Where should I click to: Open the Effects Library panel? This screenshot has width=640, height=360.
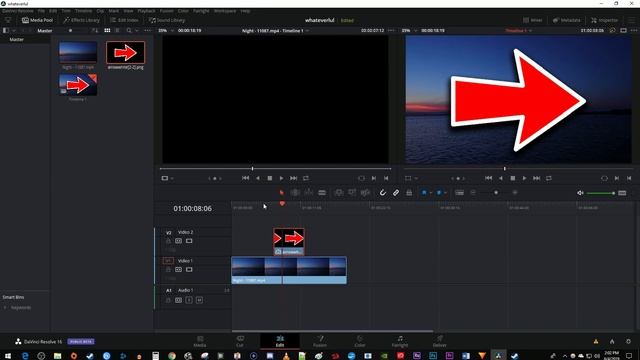82,20
